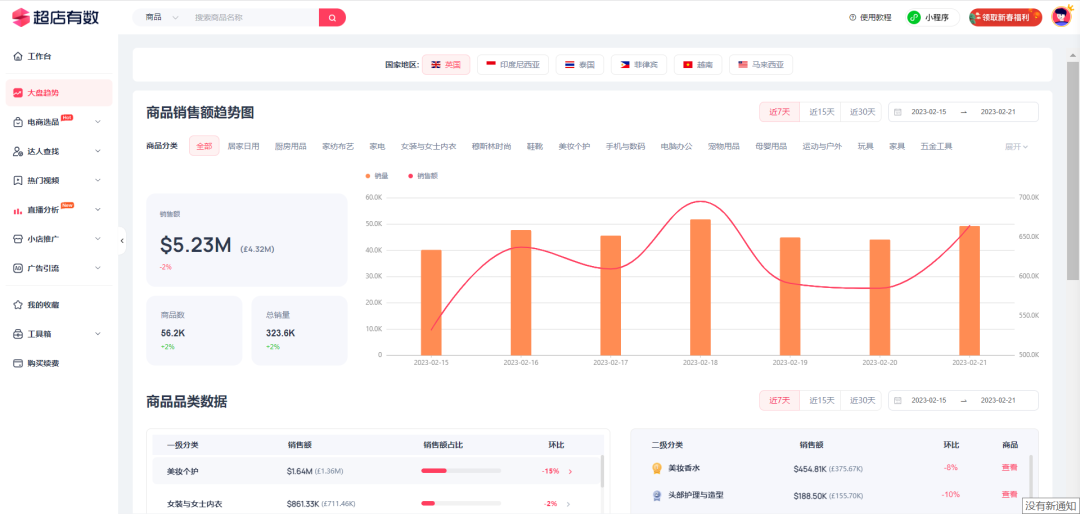Viewport: 1080px width, 514px height.
Task: Click the 领取新春福利 button
Action: pyautogui.click(x=1006, y=17)
